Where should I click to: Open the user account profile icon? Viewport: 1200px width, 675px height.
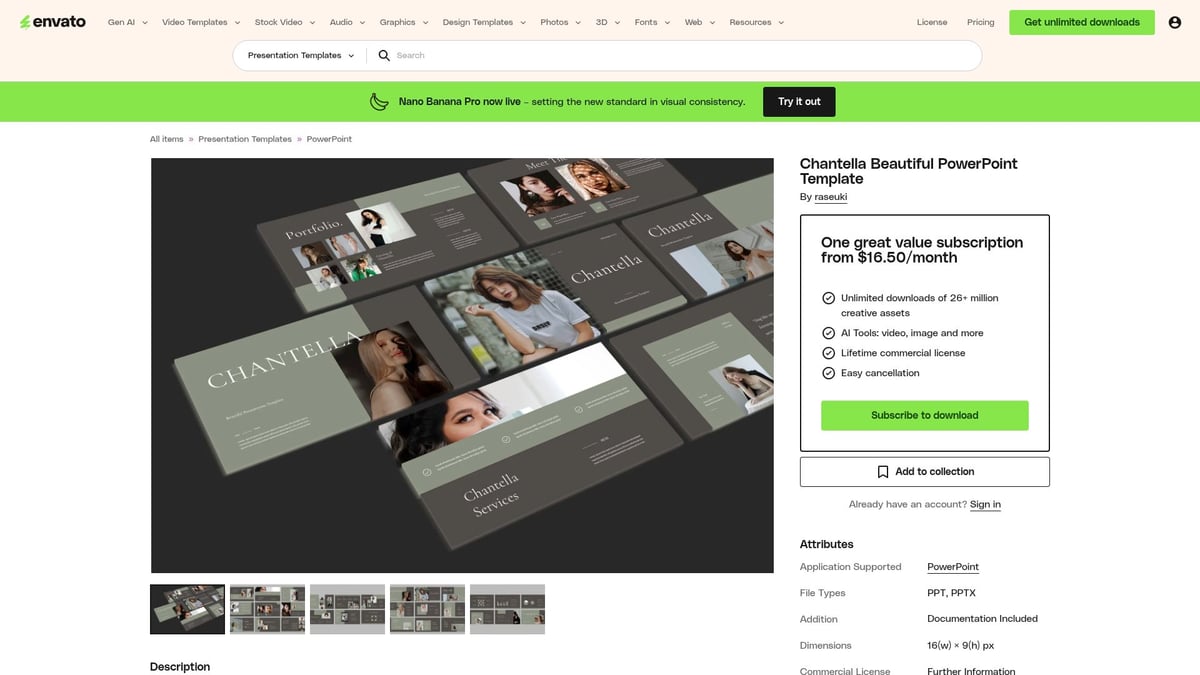[1174, 21]
